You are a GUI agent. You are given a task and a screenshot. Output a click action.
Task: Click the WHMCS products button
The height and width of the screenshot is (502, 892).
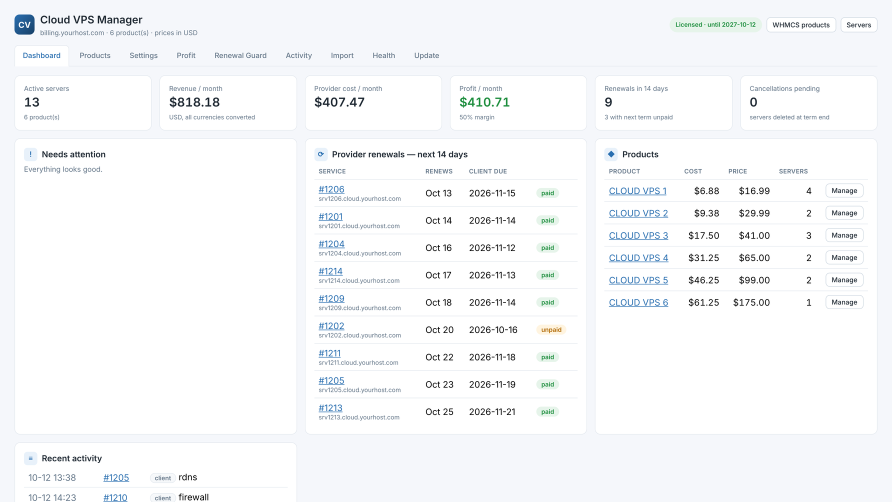pyautogui.click(x=801, y=25)
